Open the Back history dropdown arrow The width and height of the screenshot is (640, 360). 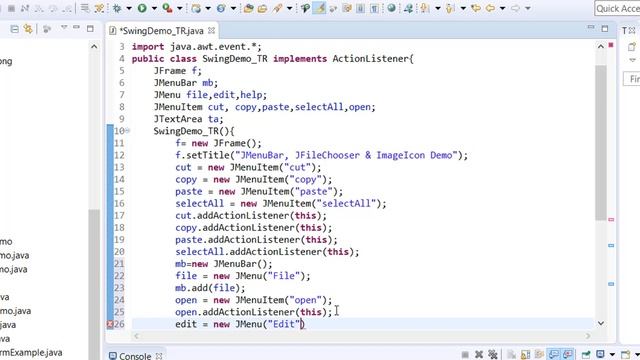502,8
